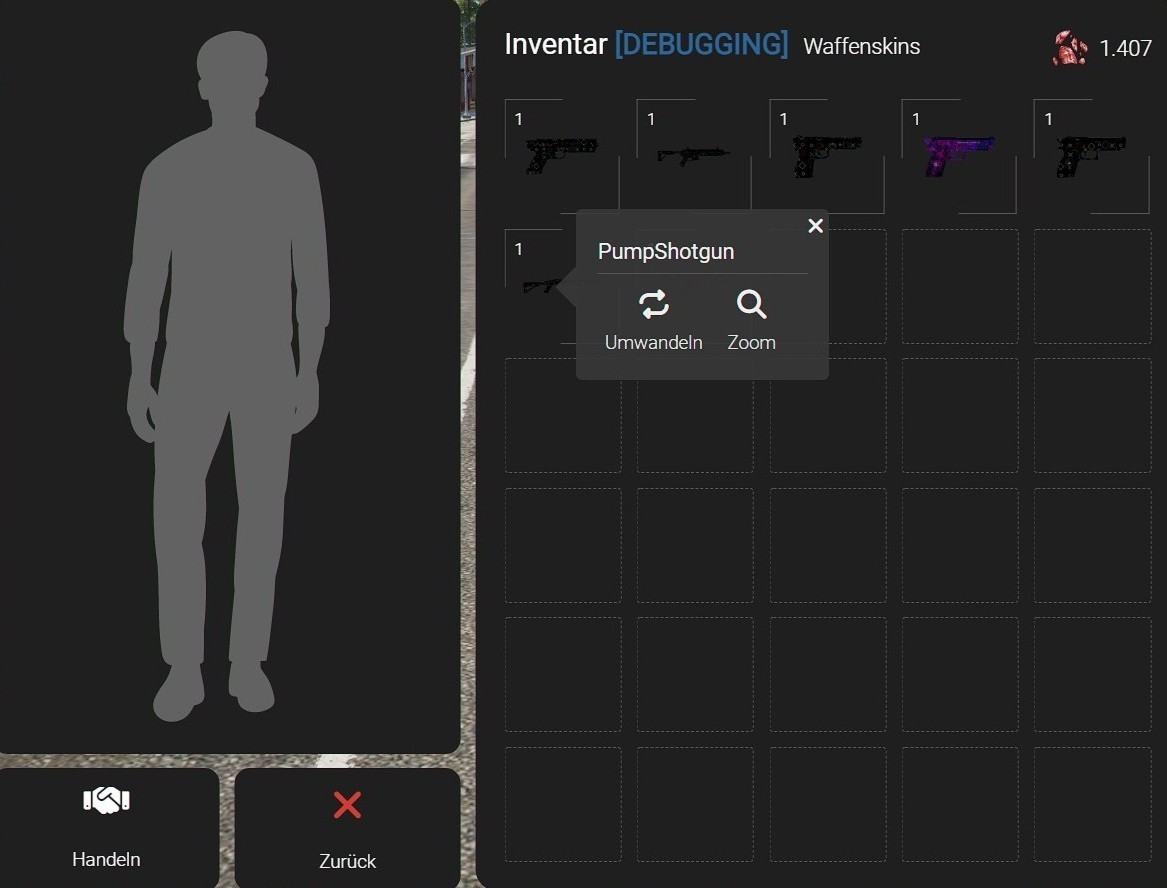Click the Zoom magnifier icon in popup
The height and width of the screenshot is (888, 1167).
pos(751,305)
